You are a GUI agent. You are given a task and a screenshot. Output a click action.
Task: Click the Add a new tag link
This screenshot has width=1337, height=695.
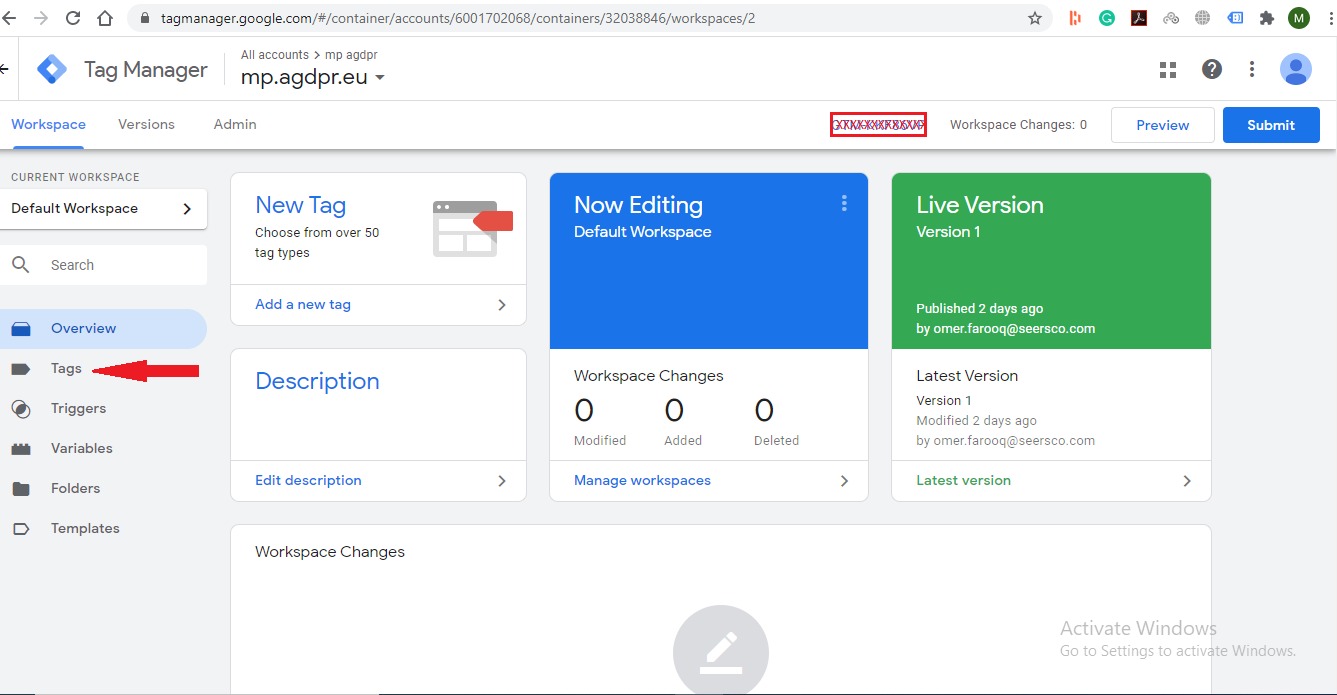(x=303, y=305)
